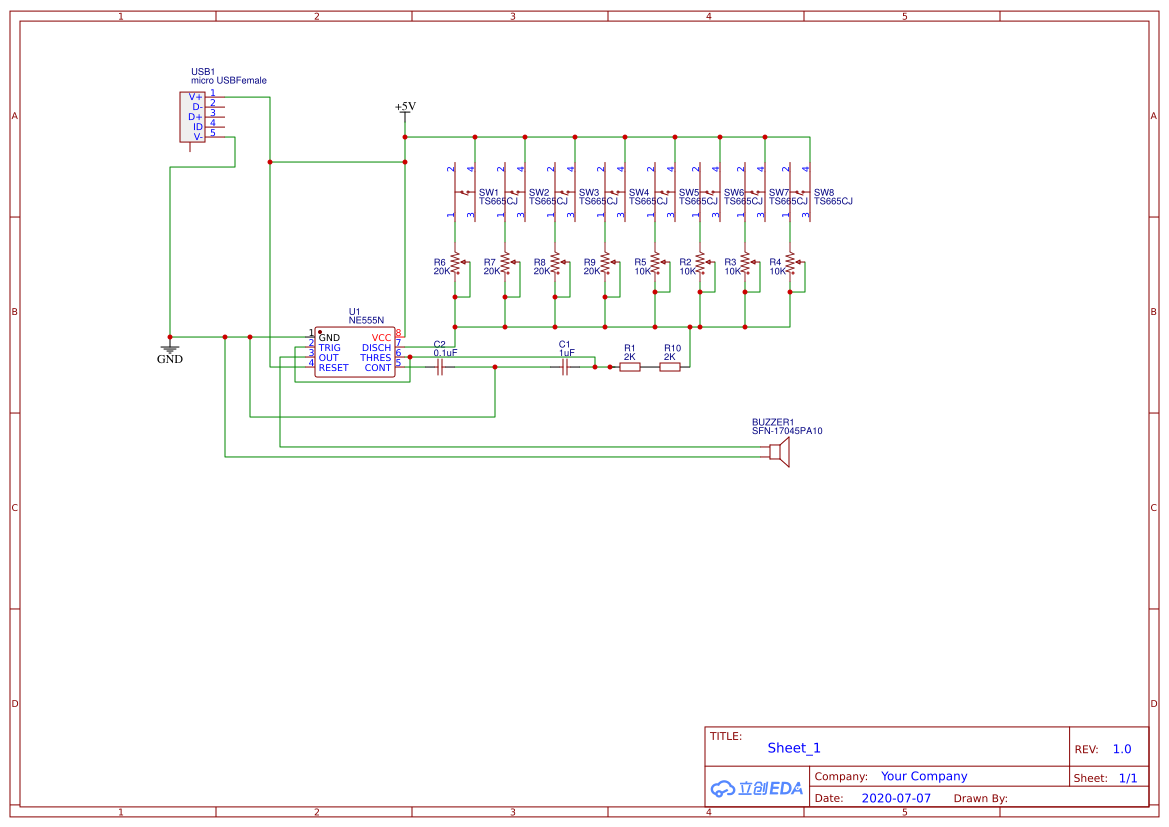Click the D+ pin label on USB1
1169x827 pixels.
195,117
